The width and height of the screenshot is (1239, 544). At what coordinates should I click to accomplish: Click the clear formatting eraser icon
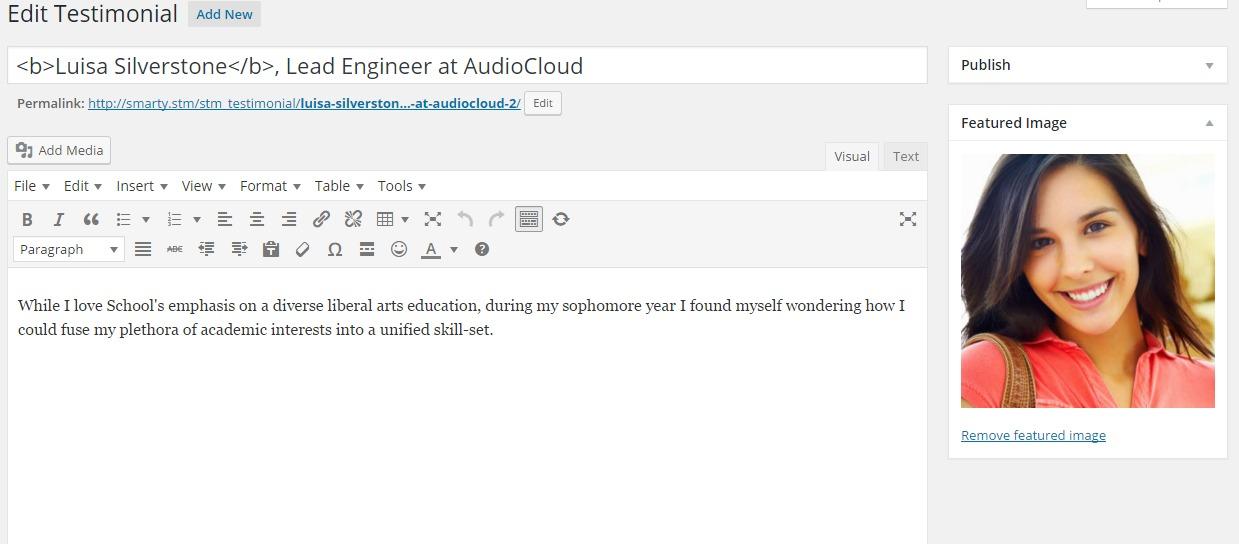(303, 249)
